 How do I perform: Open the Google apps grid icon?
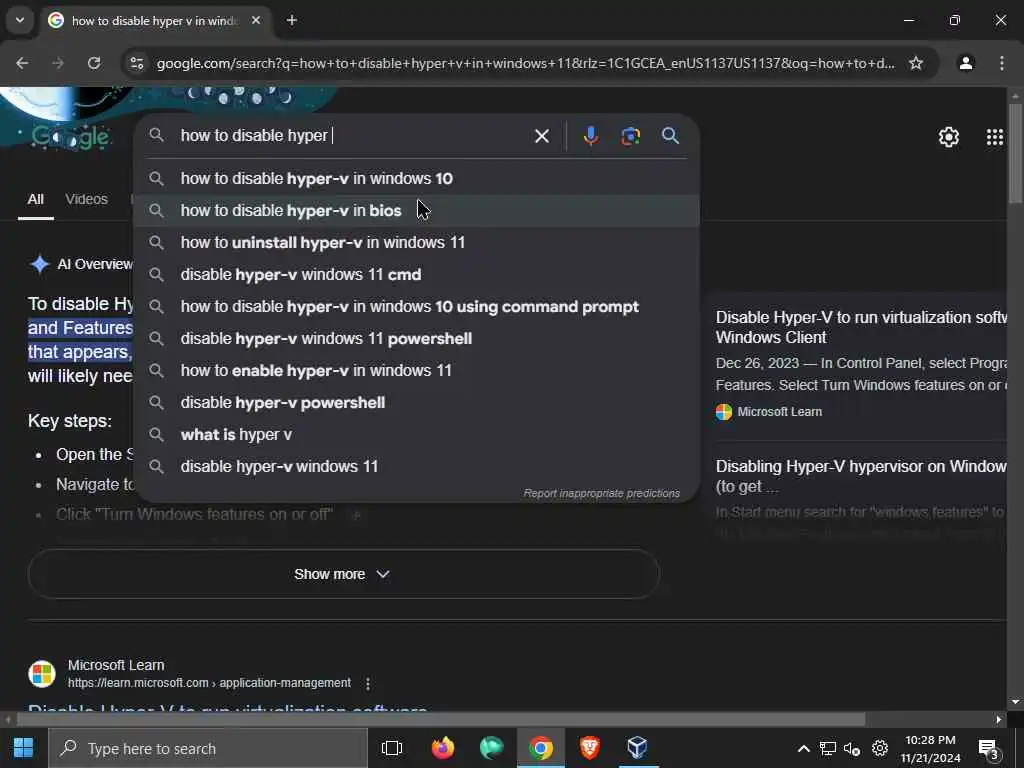994,136
